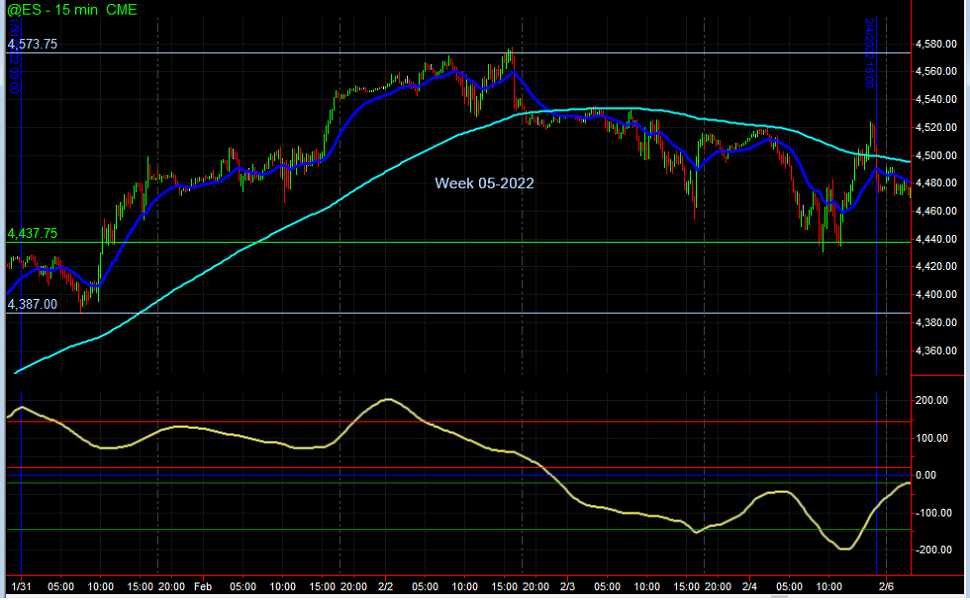Click the -200.00 oscillator axis label
The height and width of the screenshot is (600, 970).
932,551
